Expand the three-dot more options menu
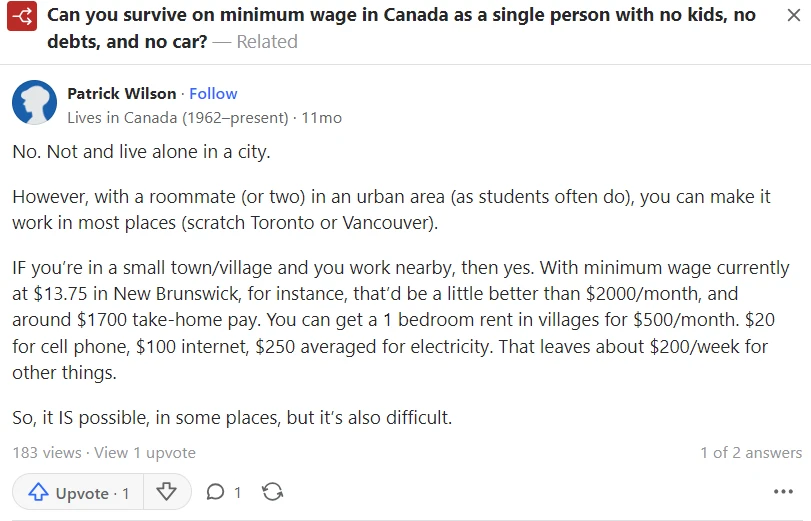811x521 pixels. (x=783, y=492)
